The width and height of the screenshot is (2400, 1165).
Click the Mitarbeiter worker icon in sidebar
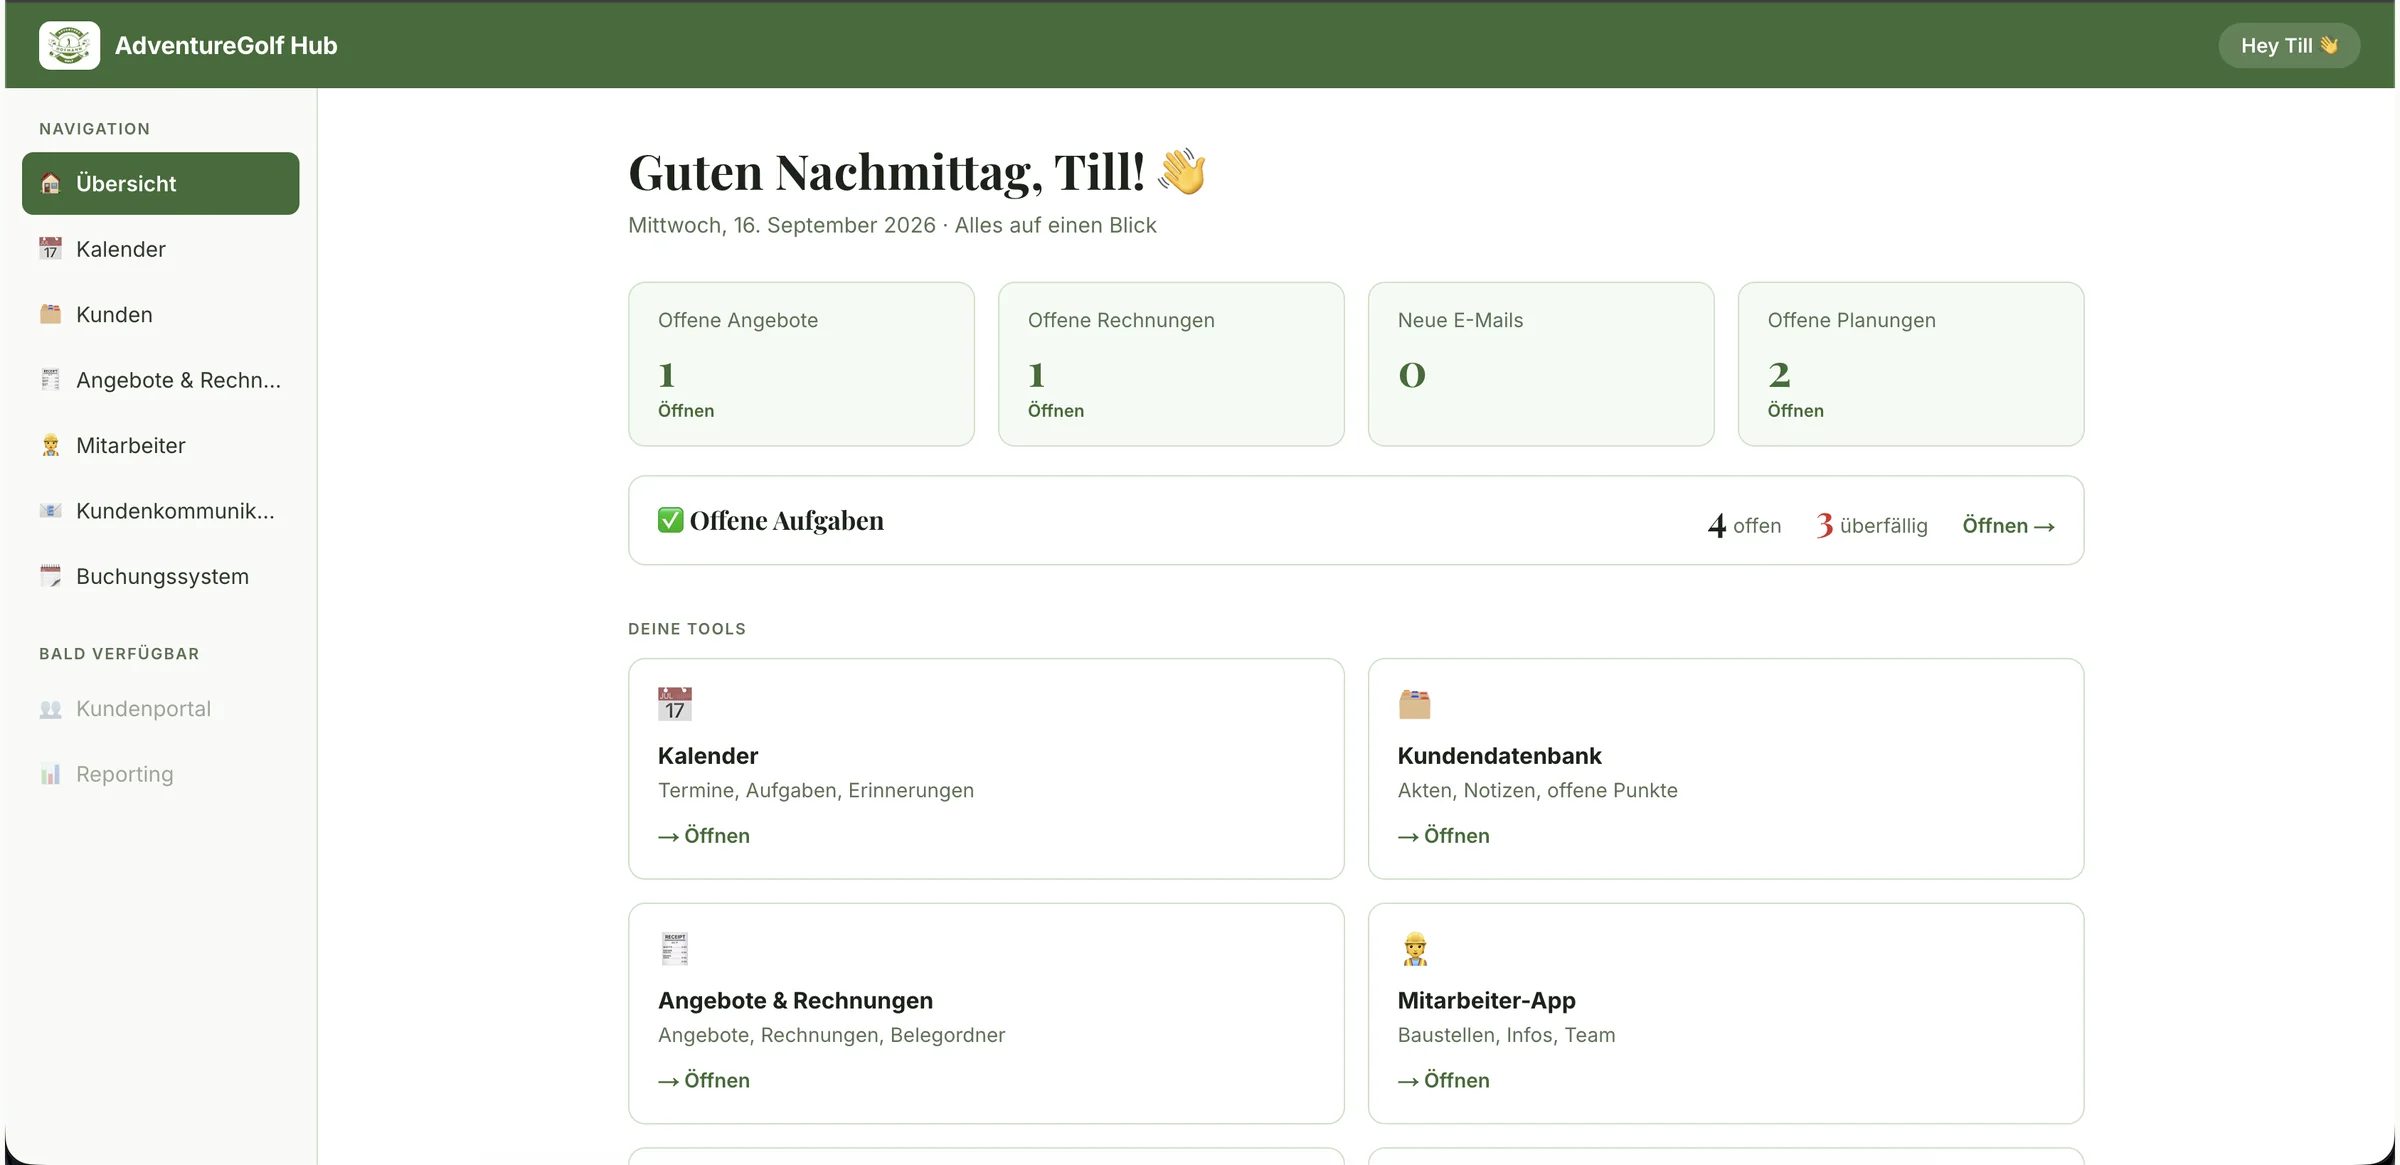[x=50, y=445]
